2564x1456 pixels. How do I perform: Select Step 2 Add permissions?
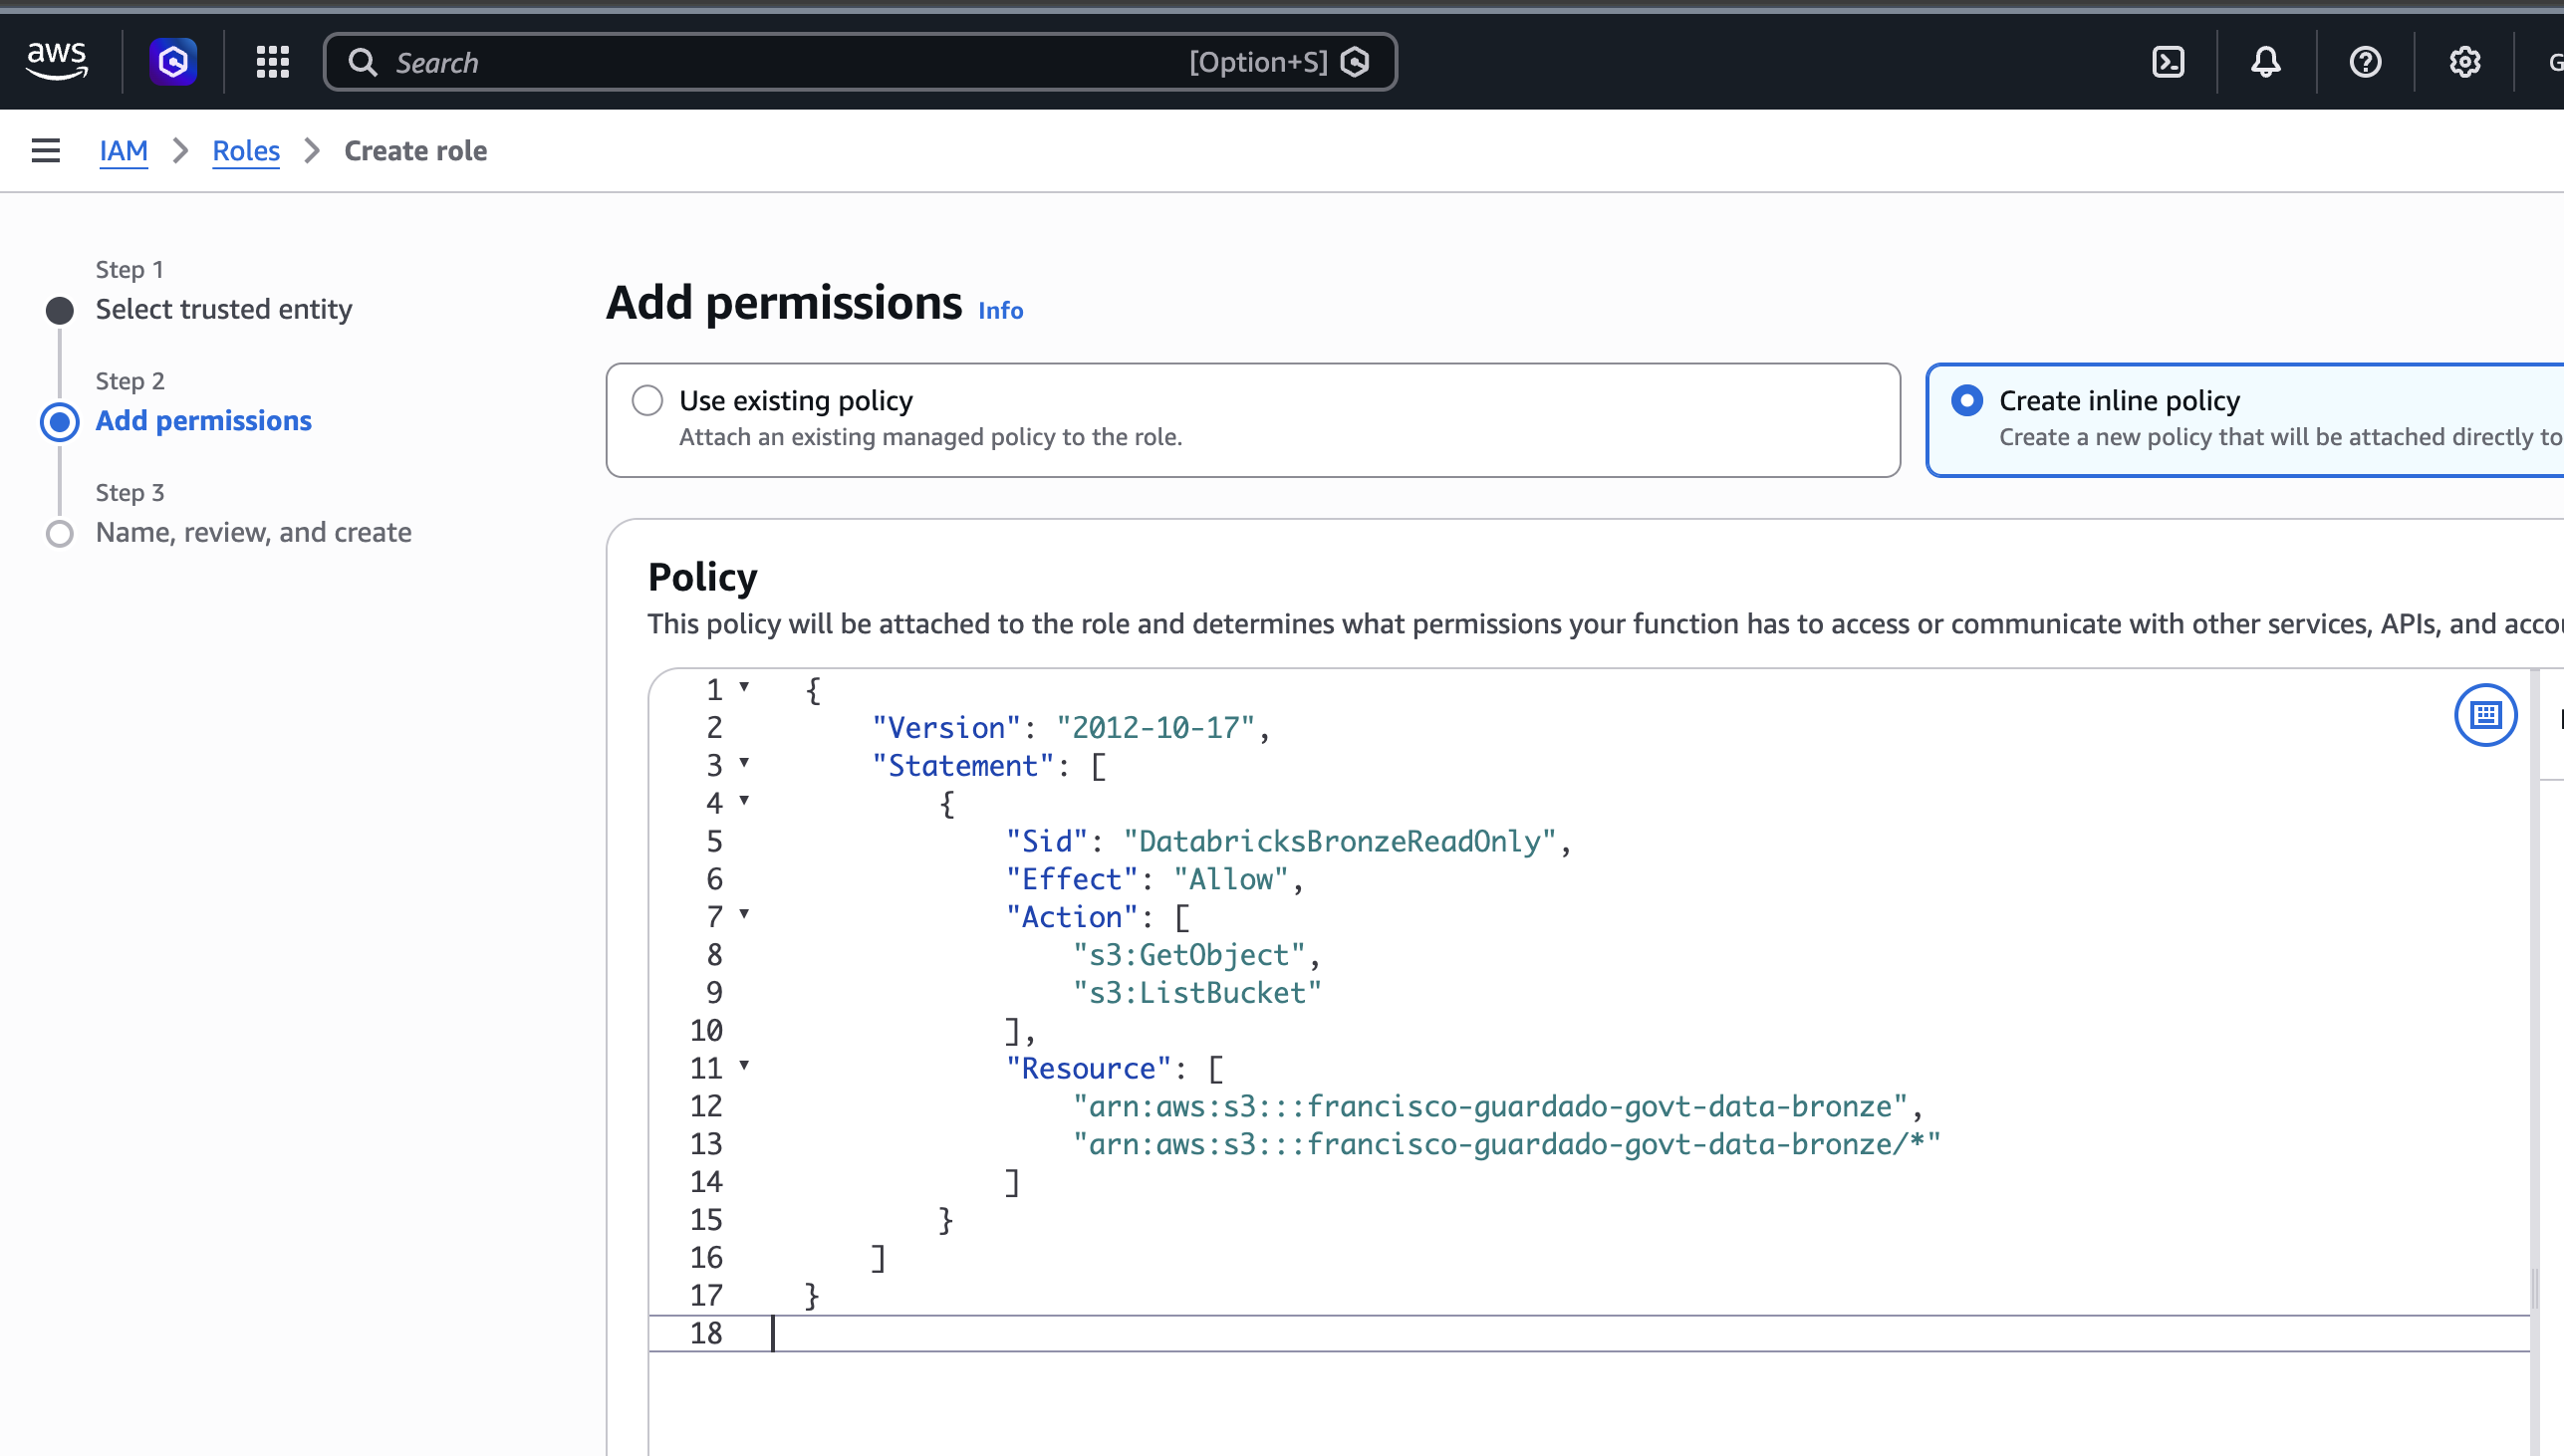click(x=203, y=420)
